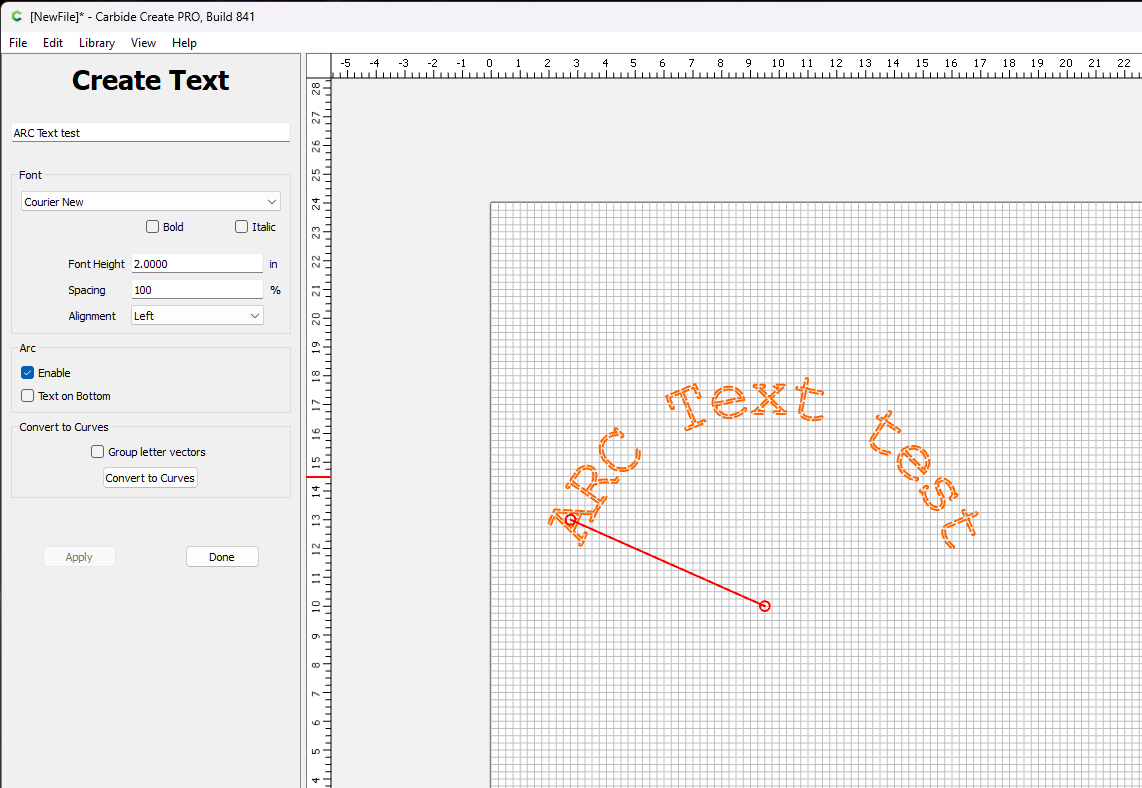Open the Library menu

pyautogui.click(x=97, y=43)
